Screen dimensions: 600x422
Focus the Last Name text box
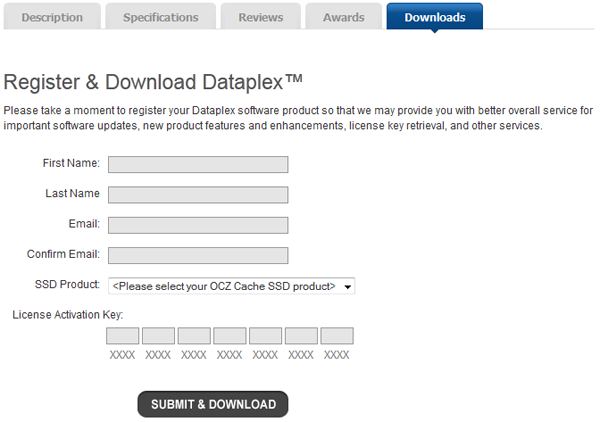point(198,194)
